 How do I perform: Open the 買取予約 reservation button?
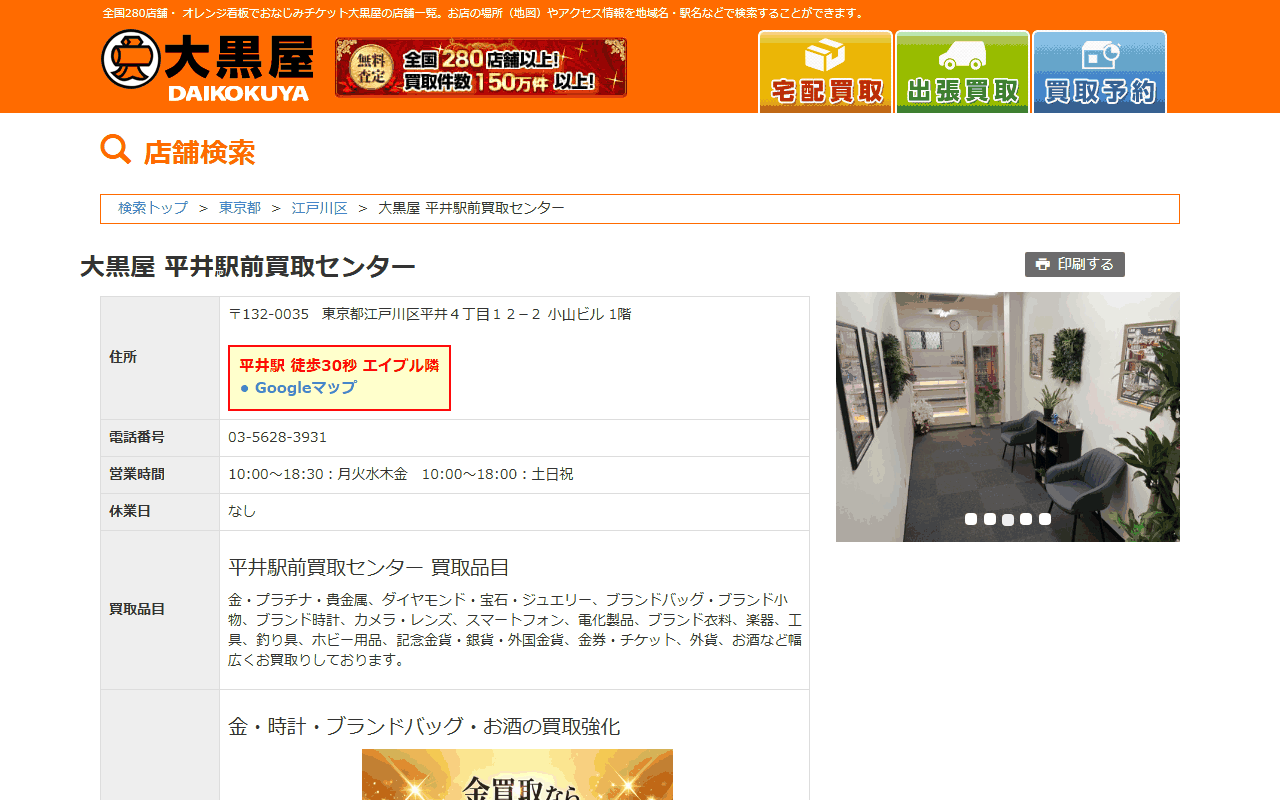[1099, 72]
